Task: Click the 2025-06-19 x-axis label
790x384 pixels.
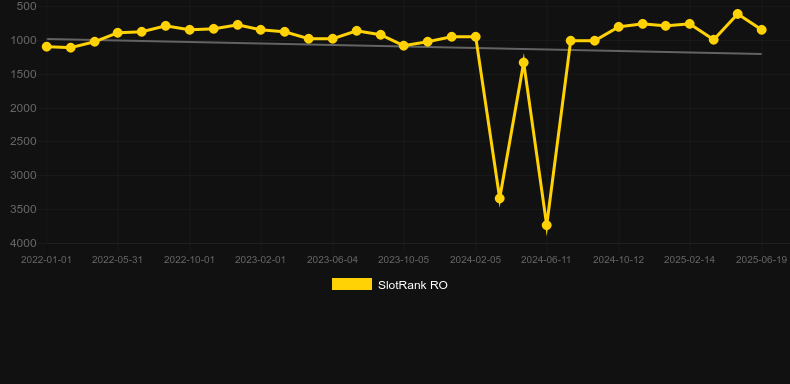Action: click(x=761, y=260)
